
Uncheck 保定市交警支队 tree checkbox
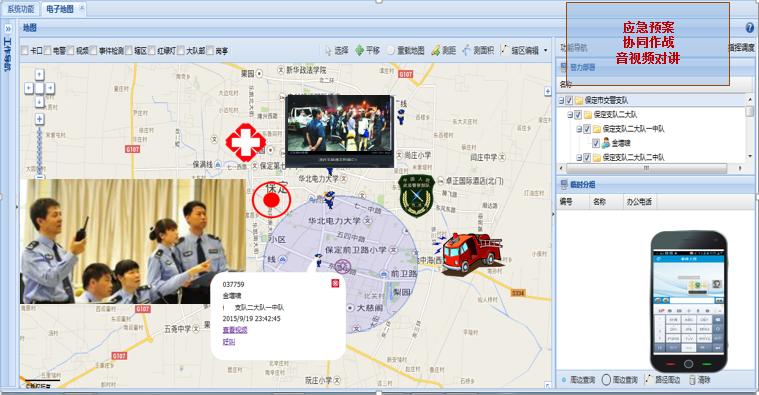pos(569,100)
